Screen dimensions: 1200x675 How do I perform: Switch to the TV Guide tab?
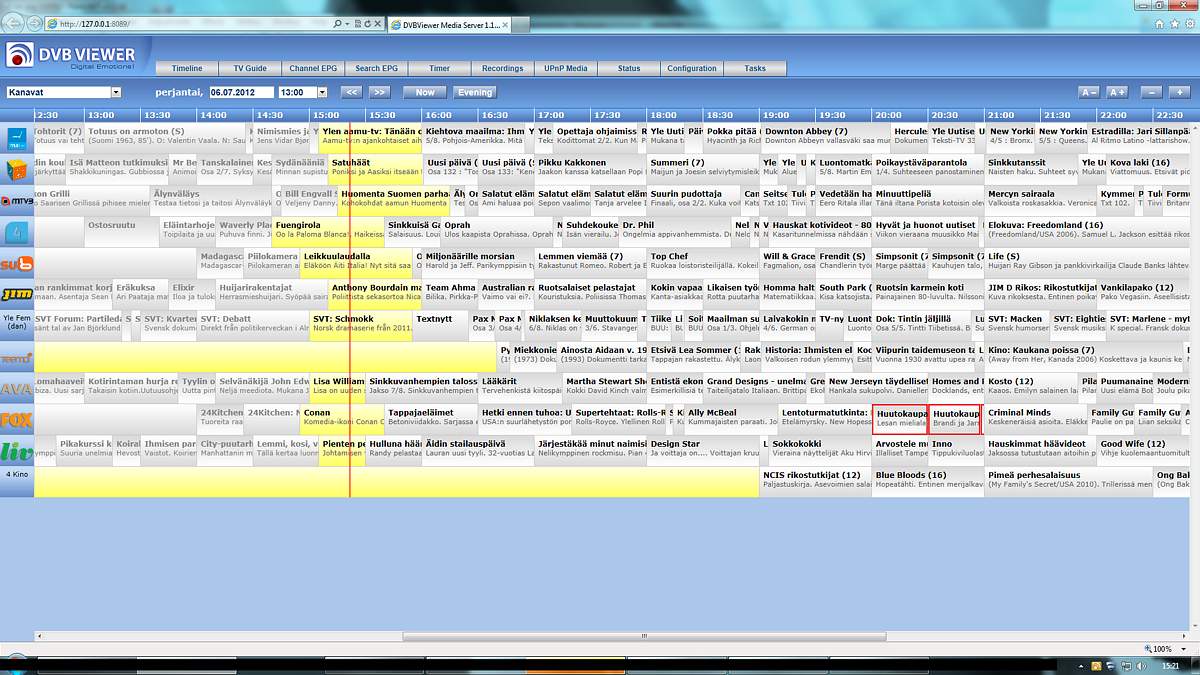pyautogui.click(x=250, y=68)
